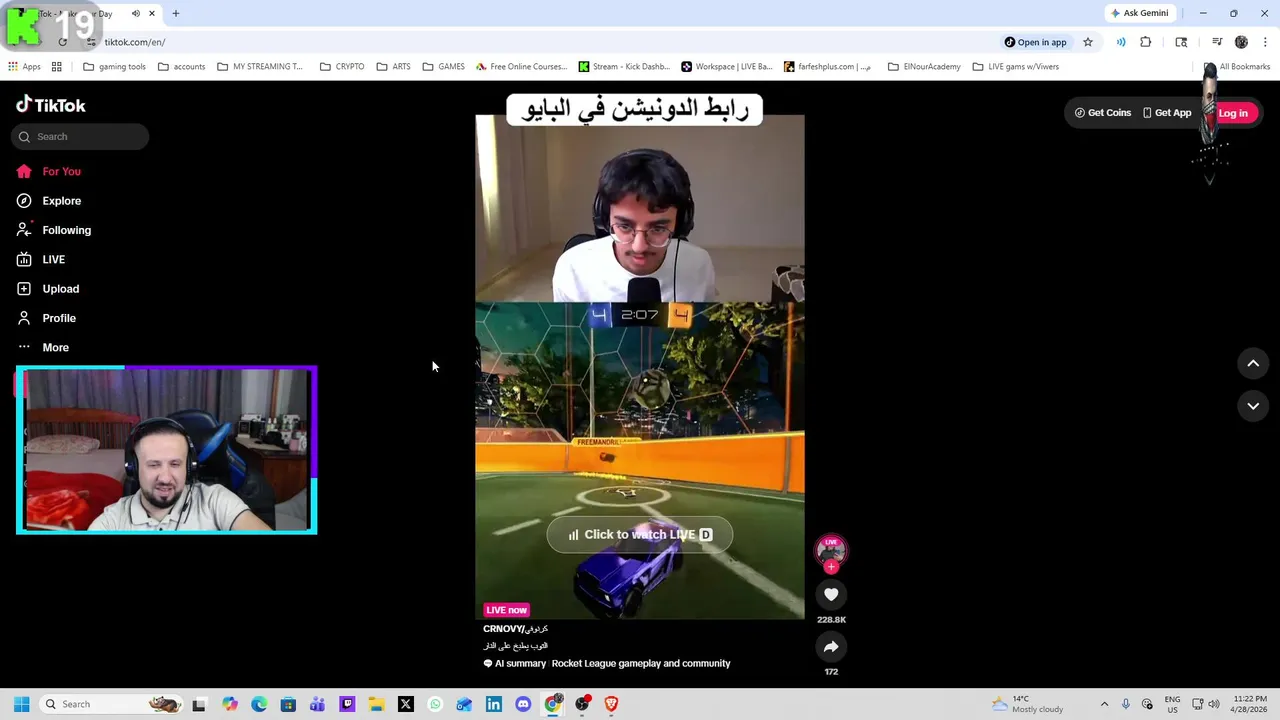Viewport: 1280px width, 720px height.
Task: Mute the tab via speaker icon
Action: click(135, 14)
